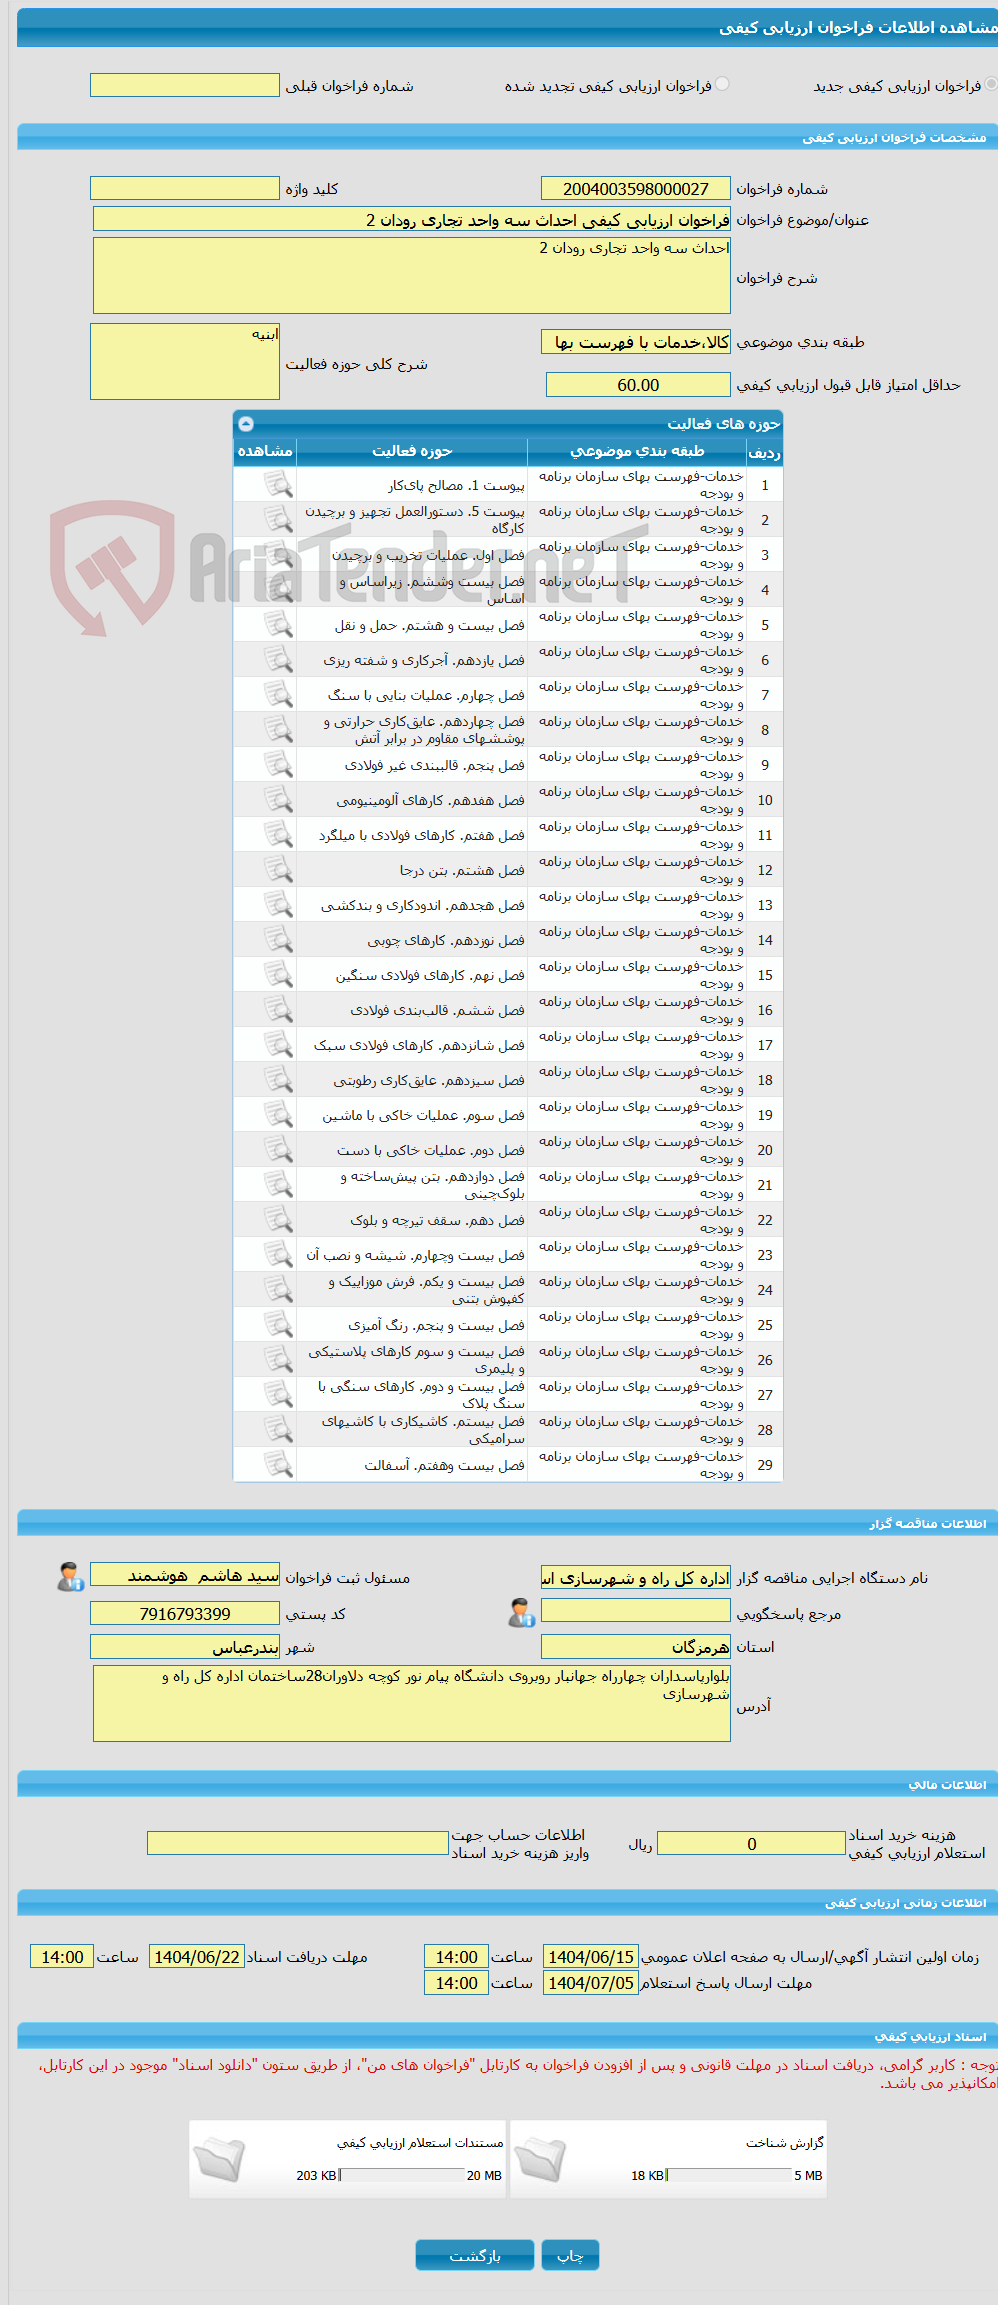Screen dimensions: 998x2305
Task: Click the چاپ print button
Action: pyautogui.click(x=570, y=2255)
